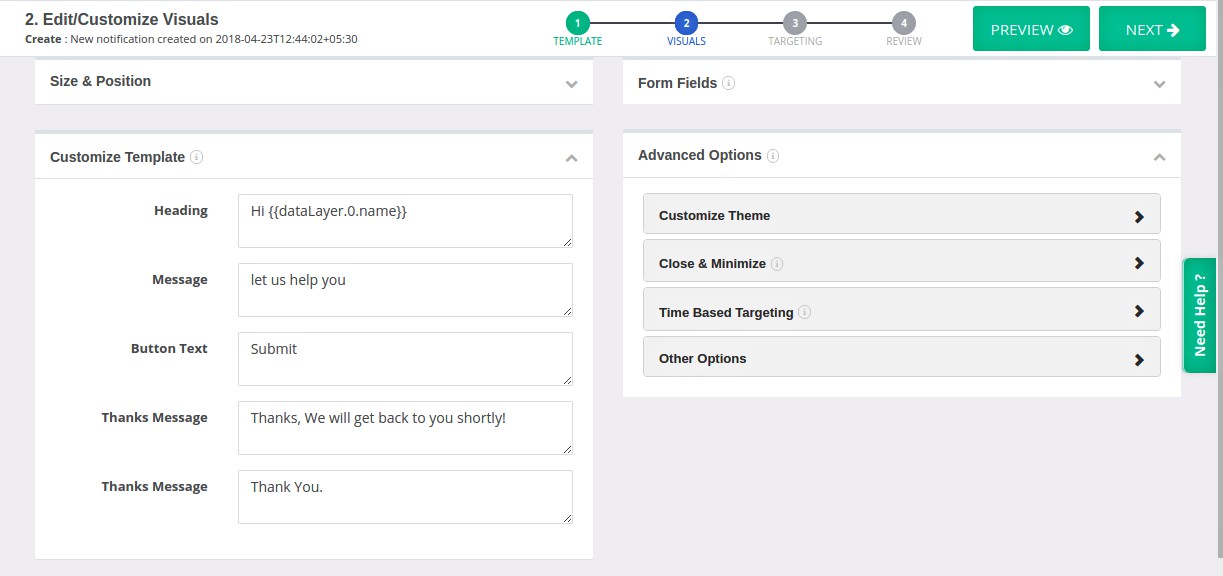Open the Customize Theme section

point(901,215)
